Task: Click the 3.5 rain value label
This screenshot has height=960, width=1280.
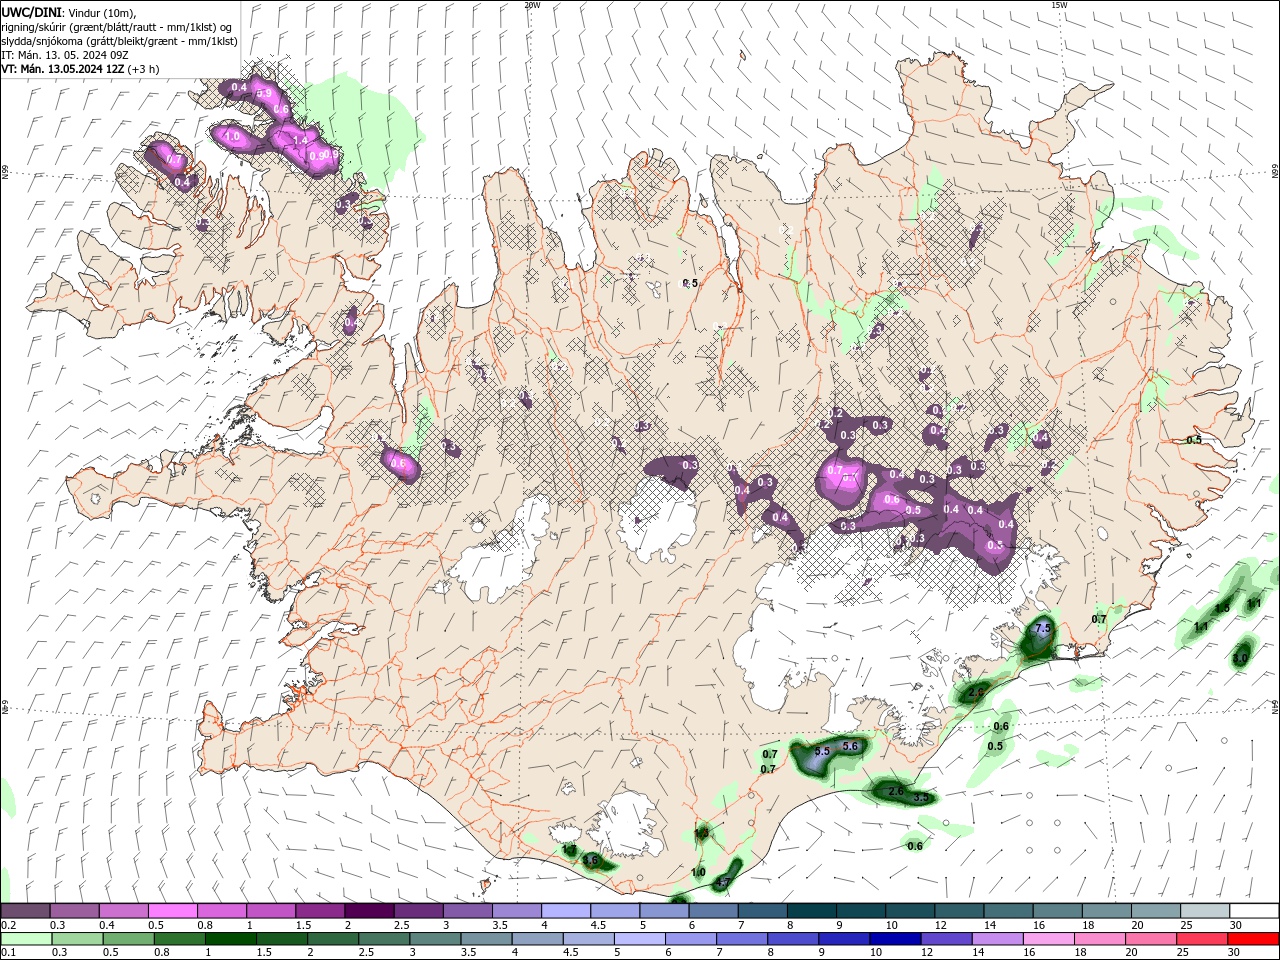Action: (922, 798)
